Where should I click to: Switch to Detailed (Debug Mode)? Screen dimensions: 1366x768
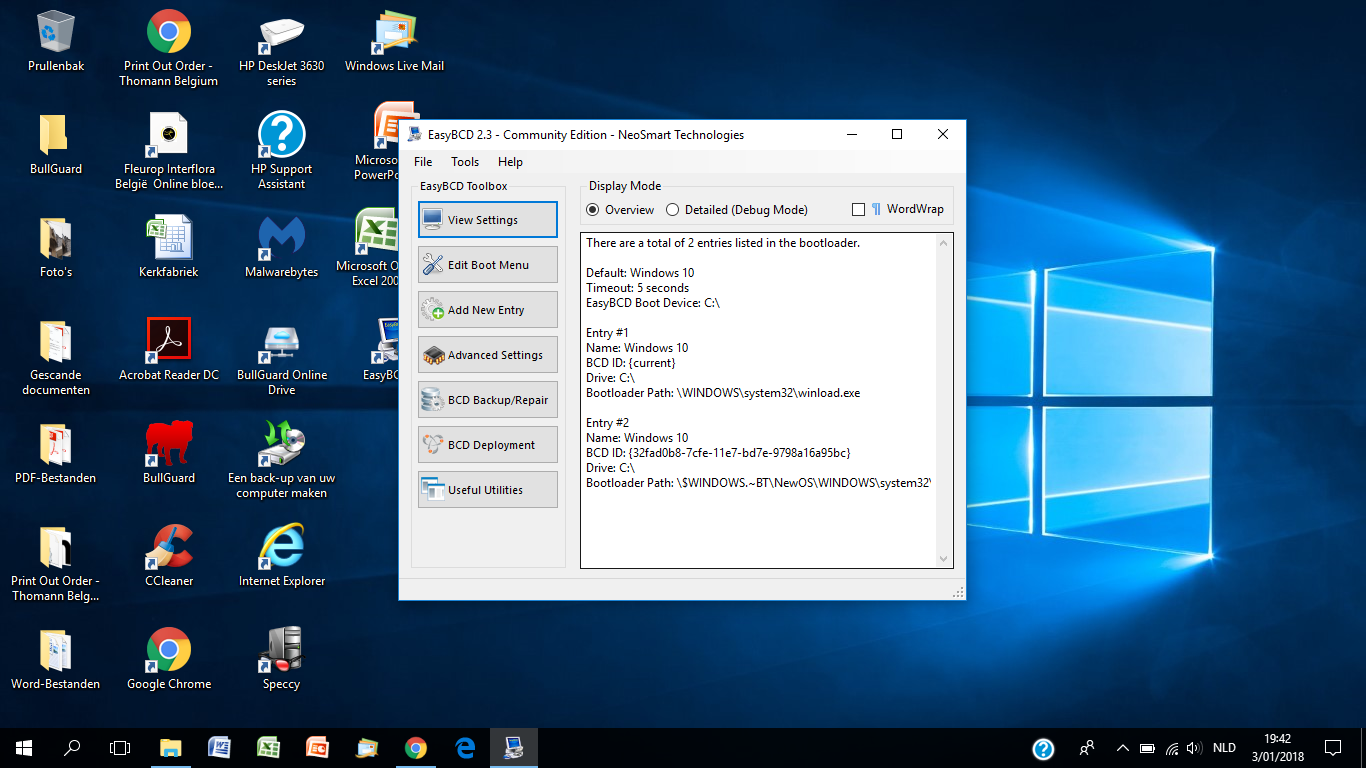(x=673, y=210)
